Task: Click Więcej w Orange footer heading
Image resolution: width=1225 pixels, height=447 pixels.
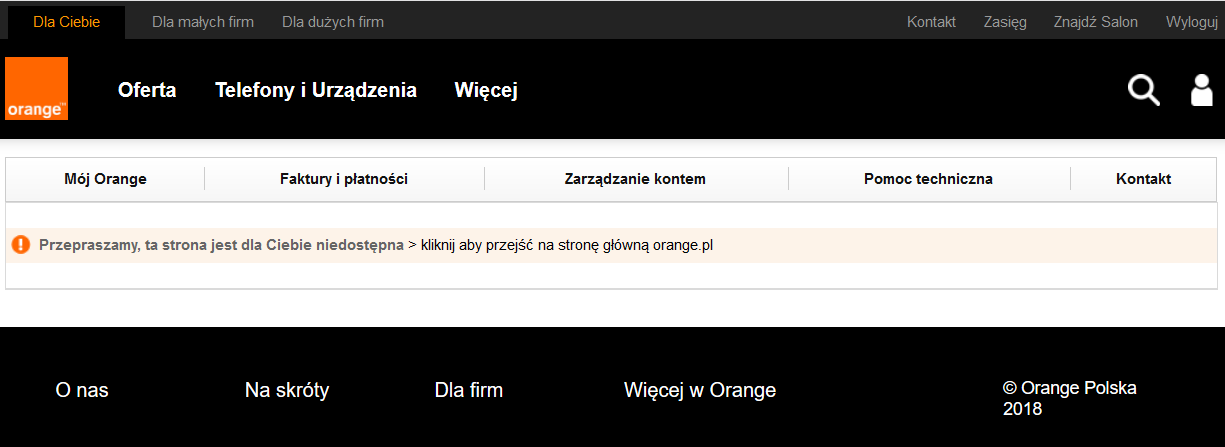Action: pyautogui.click(x=700, y=390)
